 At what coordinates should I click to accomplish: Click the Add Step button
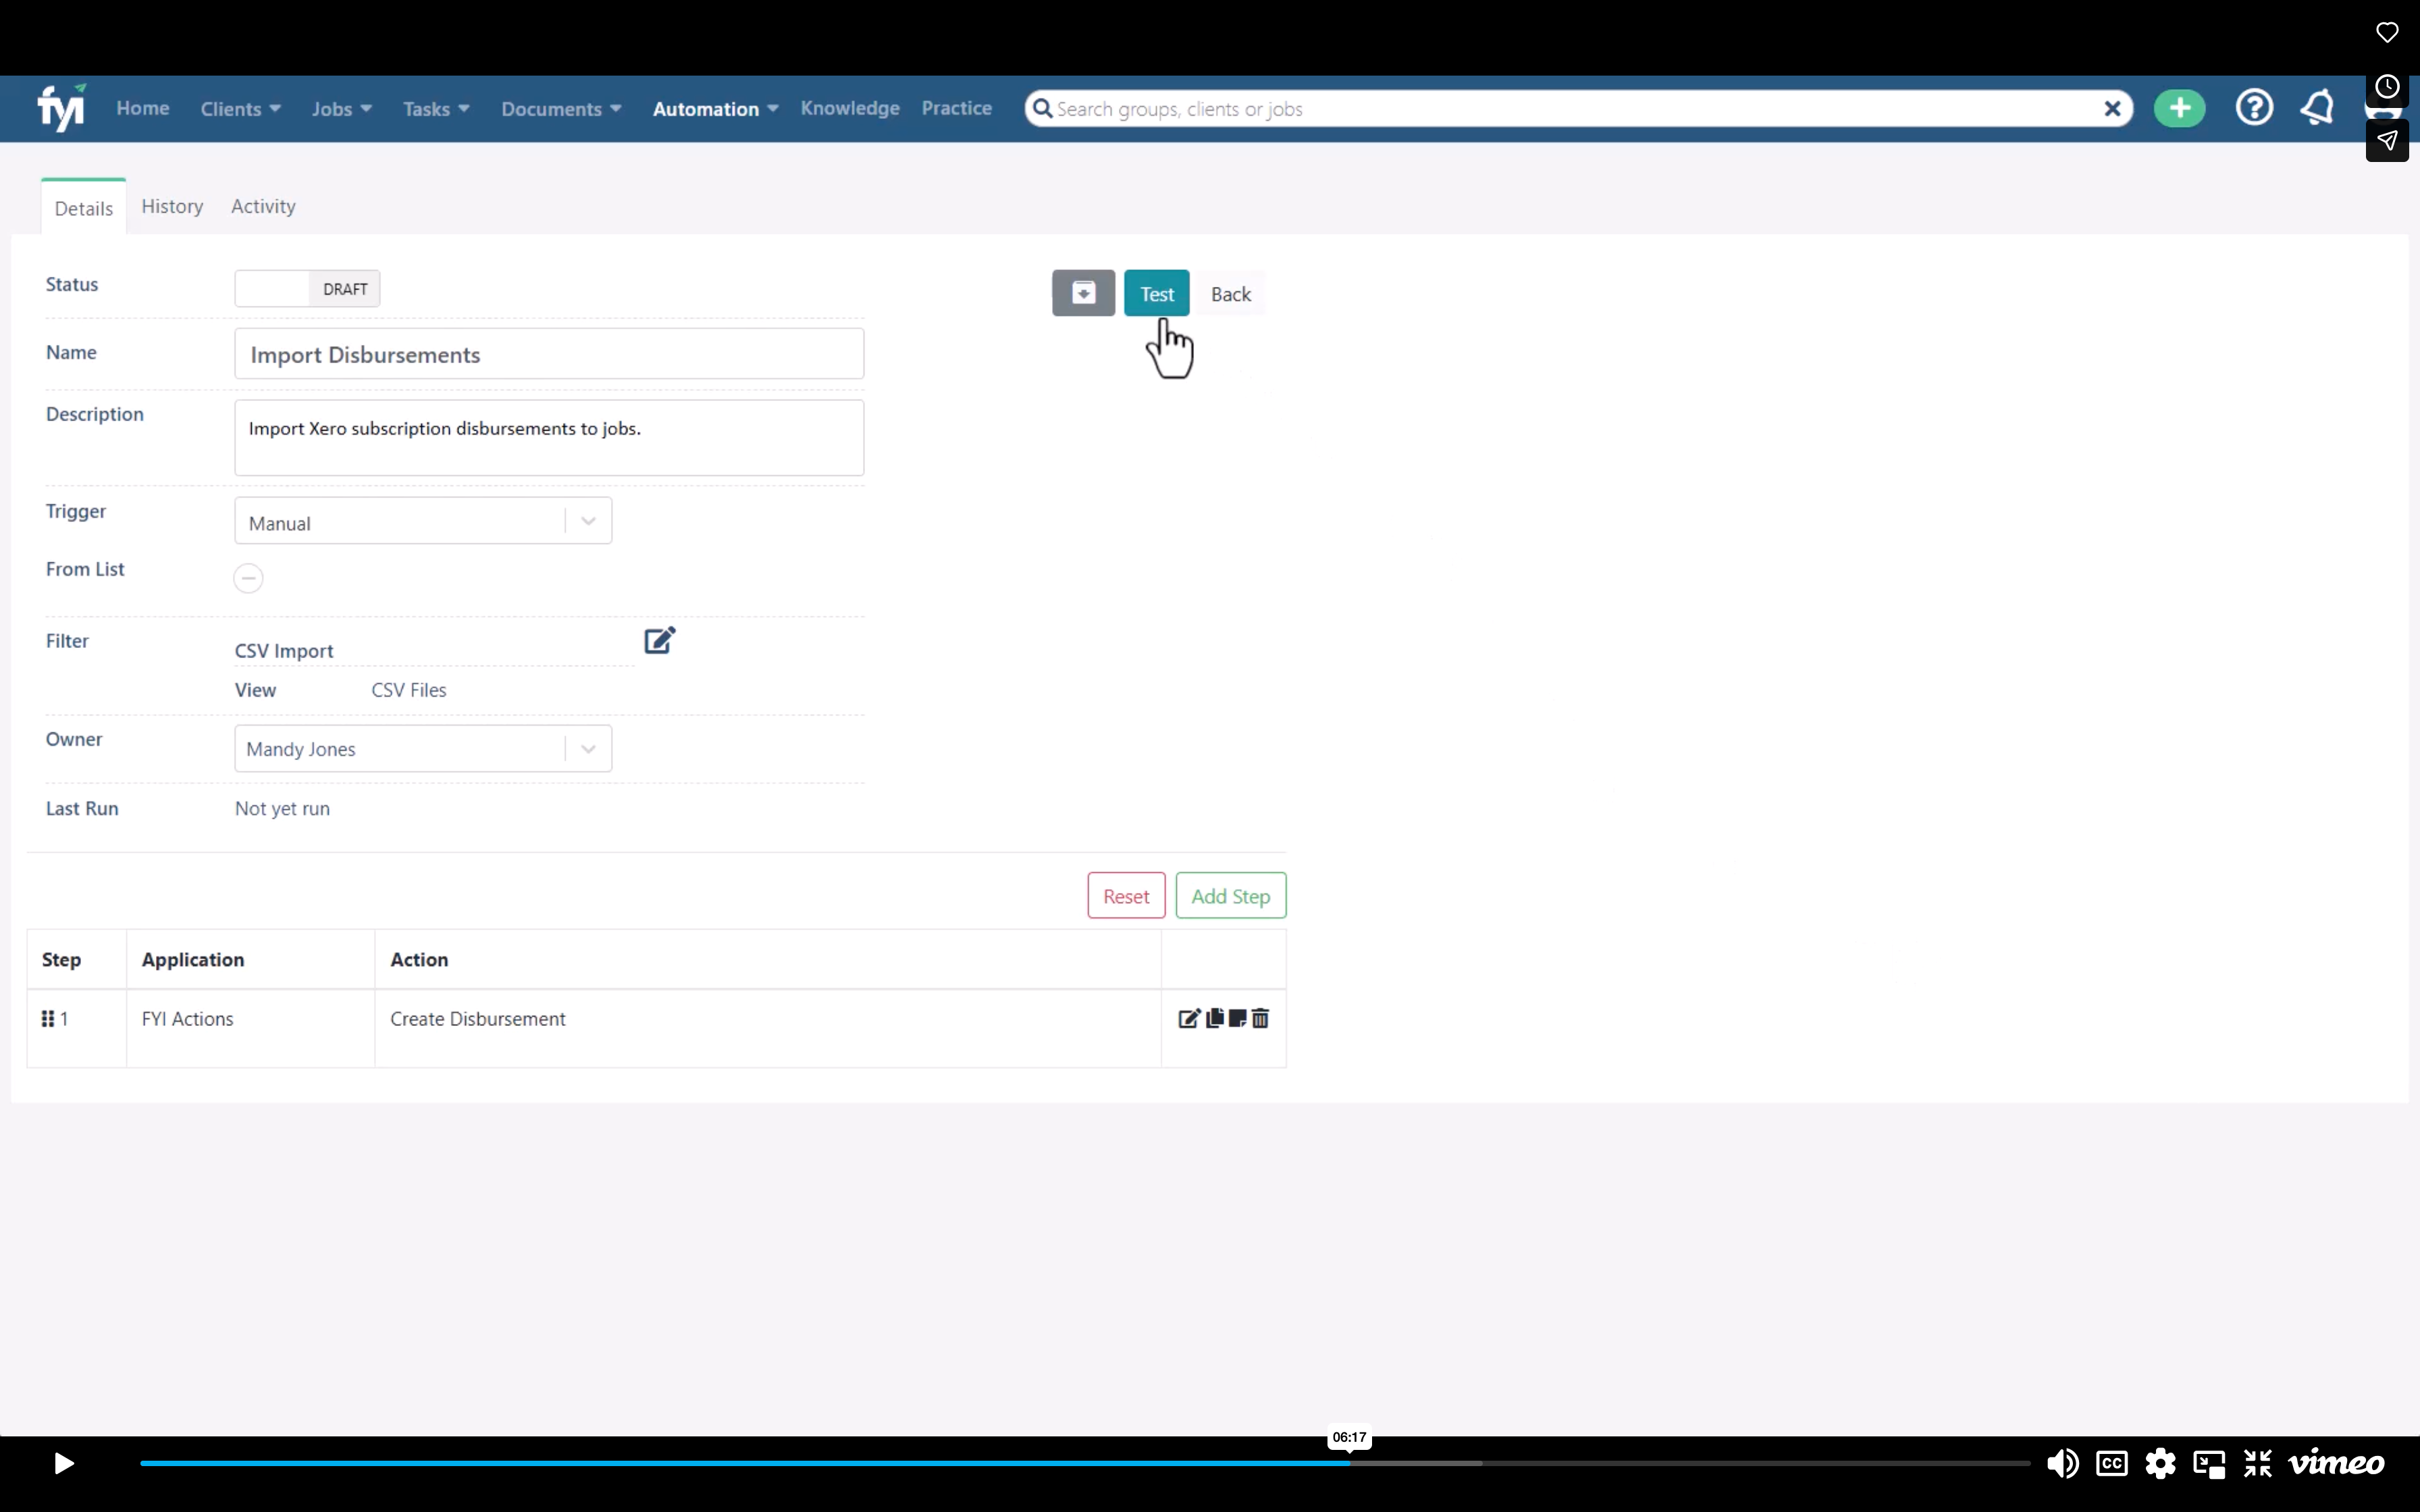1231,896
